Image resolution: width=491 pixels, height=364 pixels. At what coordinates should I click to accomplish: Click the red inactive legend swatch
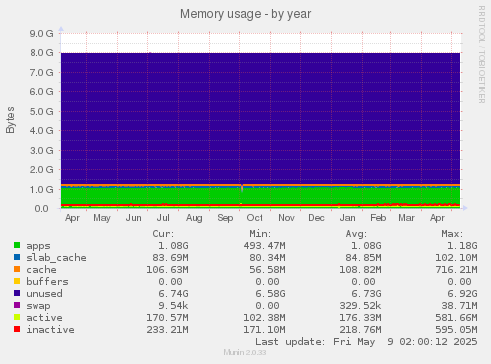point(17,329)
